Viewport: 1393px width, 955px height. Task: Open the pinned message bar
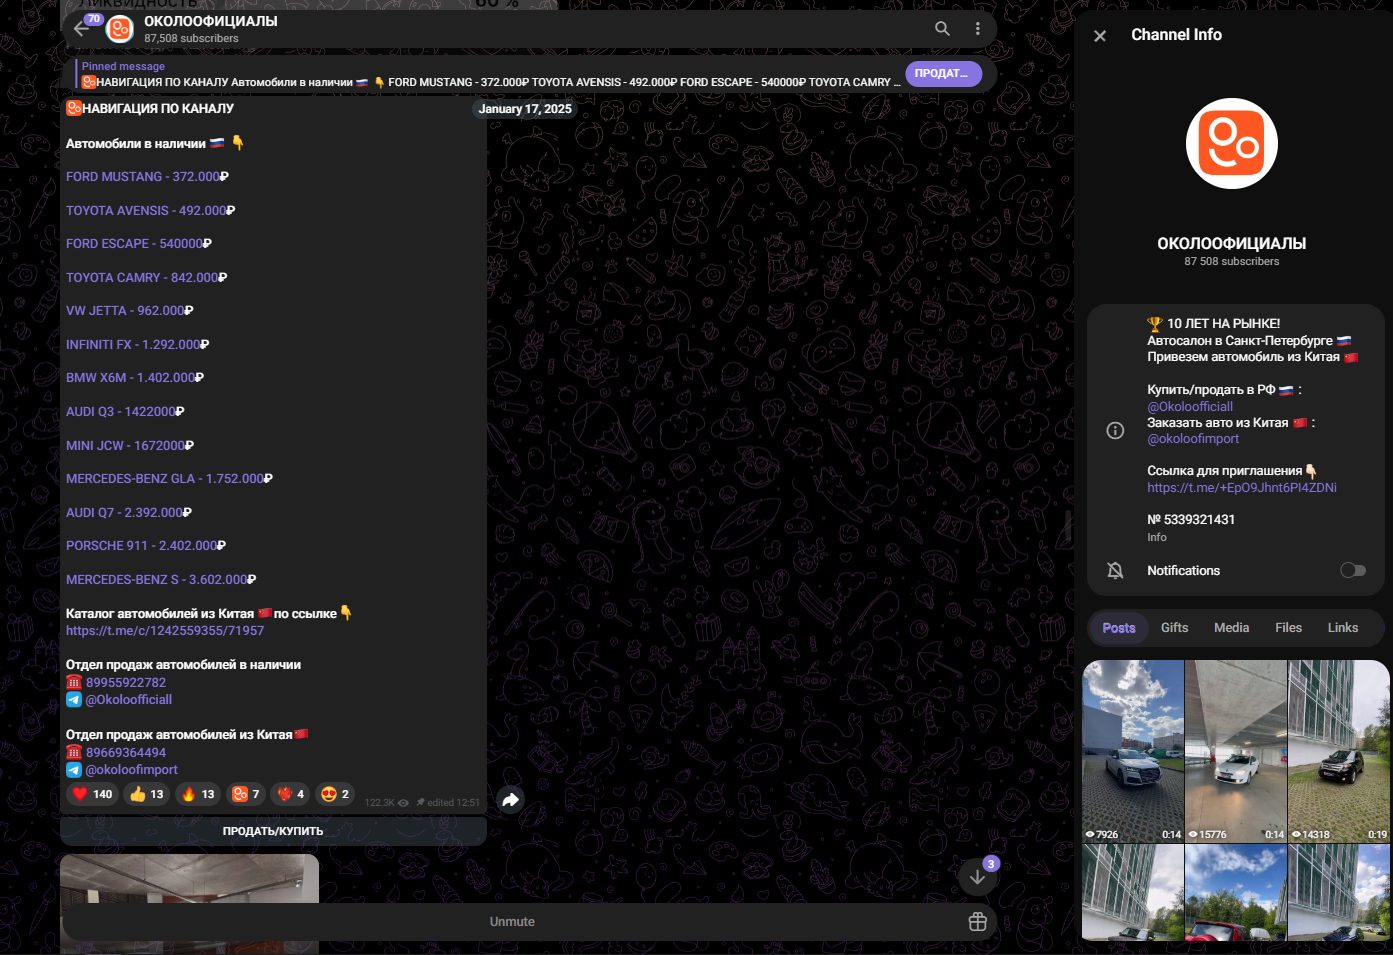point(490,74)
